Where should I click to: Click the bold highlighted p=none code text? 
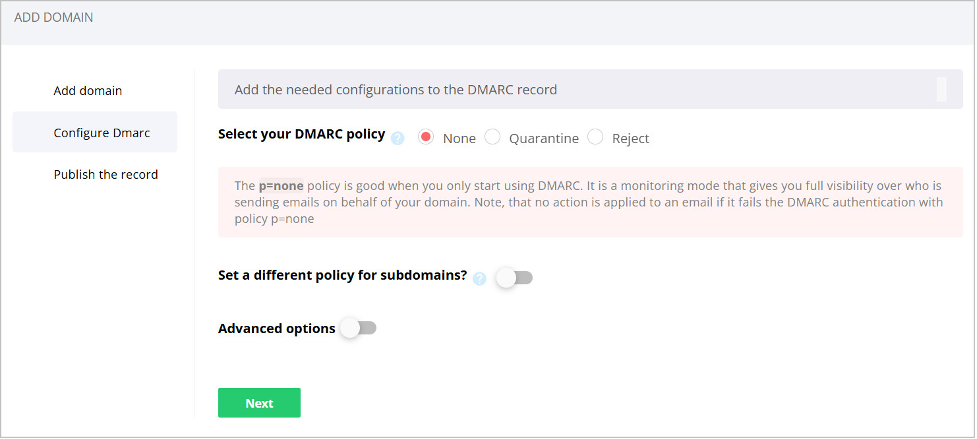click(x=280, y=185)
